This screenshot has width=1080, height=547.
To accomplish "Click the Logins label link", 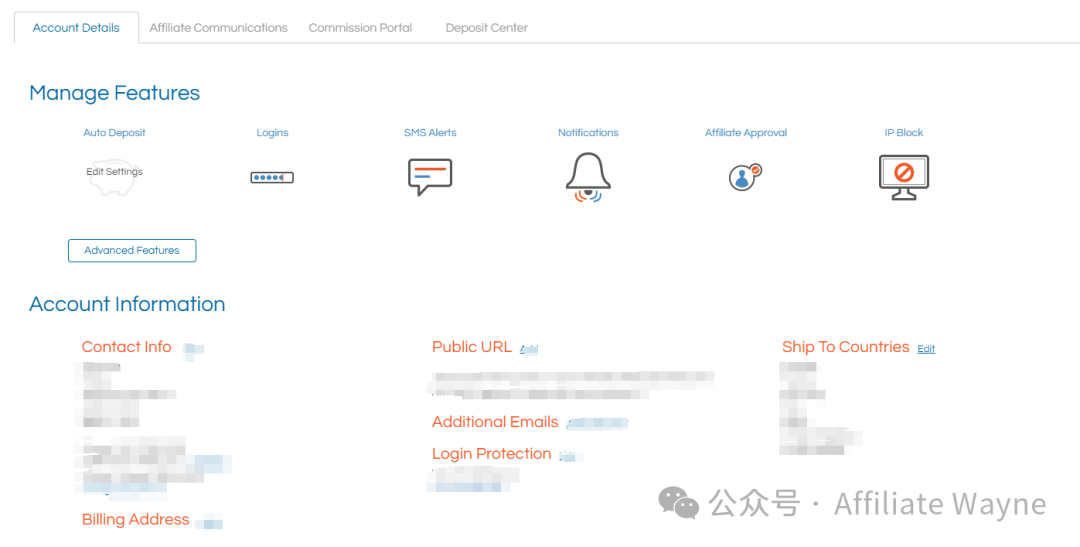I will (x=272, y=132).
